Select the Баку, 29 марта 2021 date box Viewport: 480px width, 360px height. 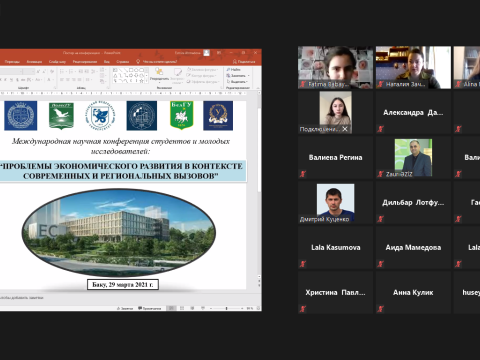pyautogui.click(x=123, y=285)
